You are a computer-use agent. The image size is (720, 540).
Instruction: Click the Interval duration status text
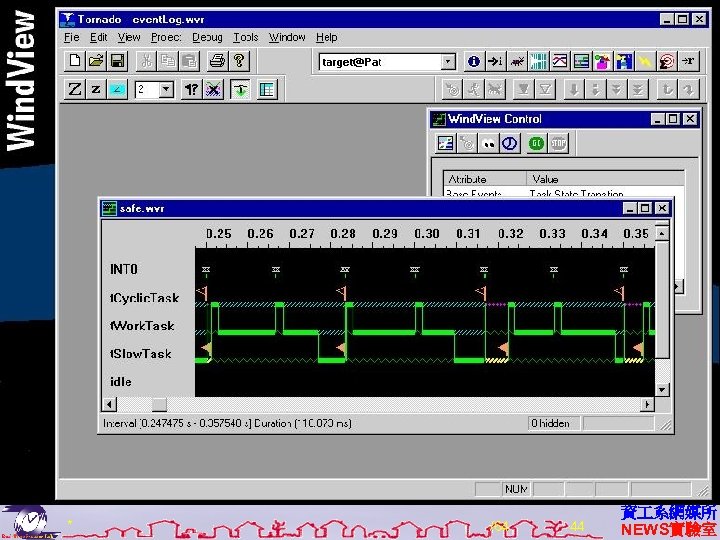[227, 423]
